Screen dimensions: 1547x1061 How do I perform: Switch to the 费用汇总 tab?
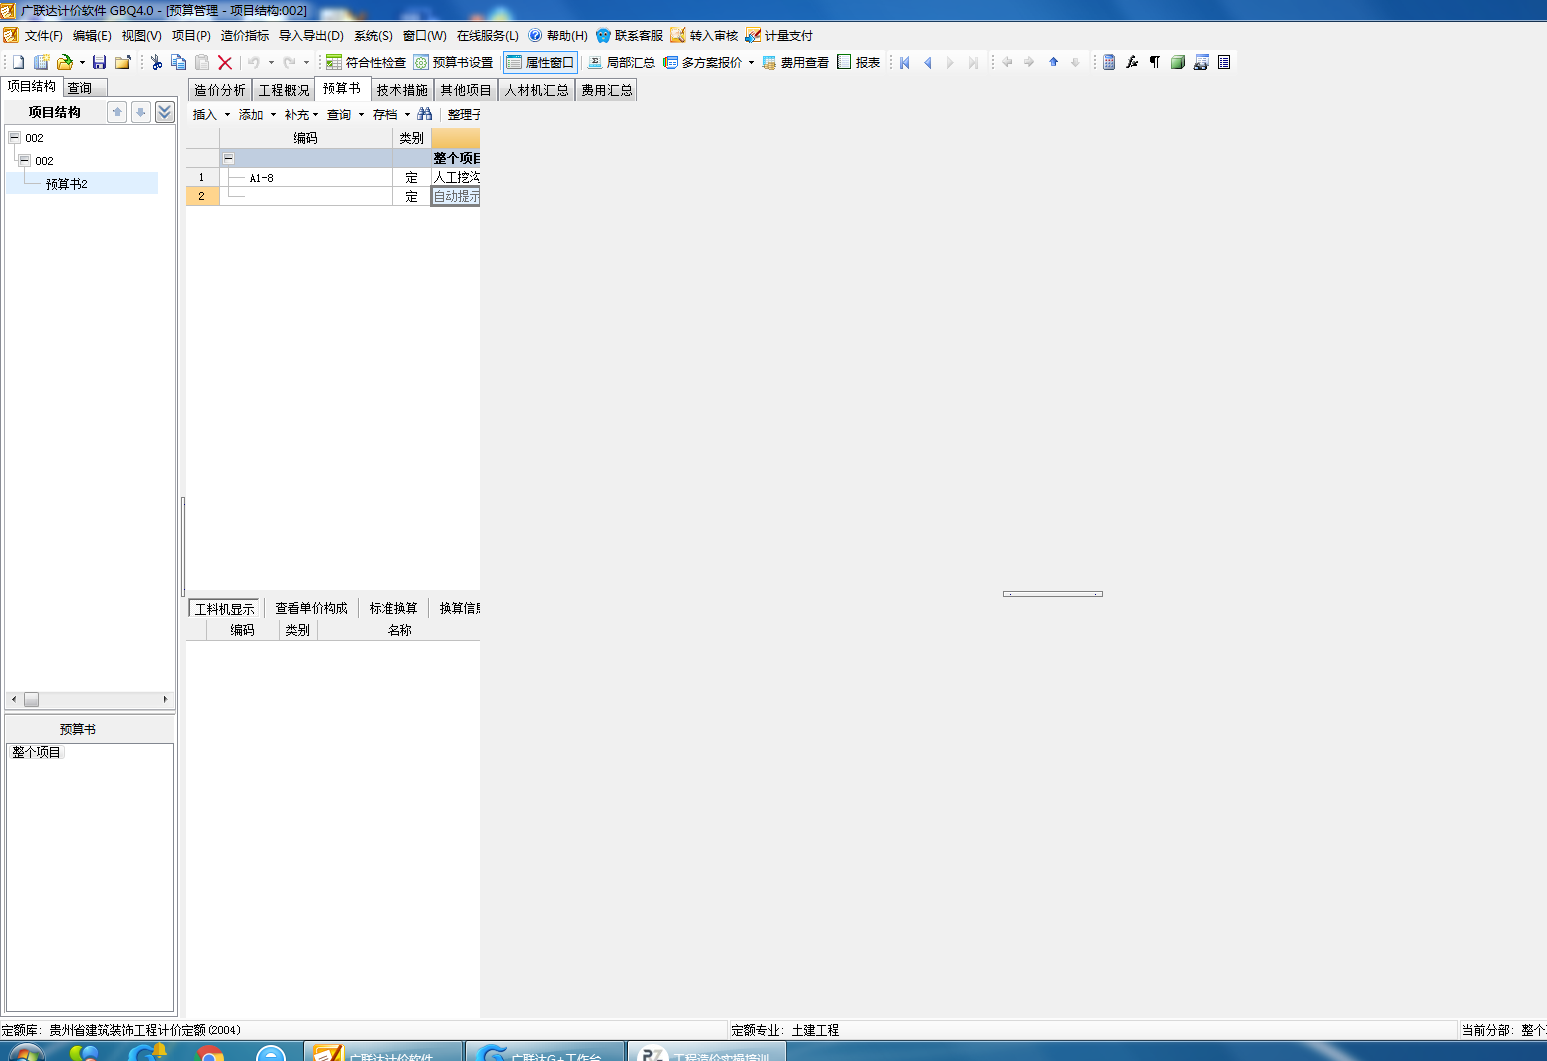[607, 90]
